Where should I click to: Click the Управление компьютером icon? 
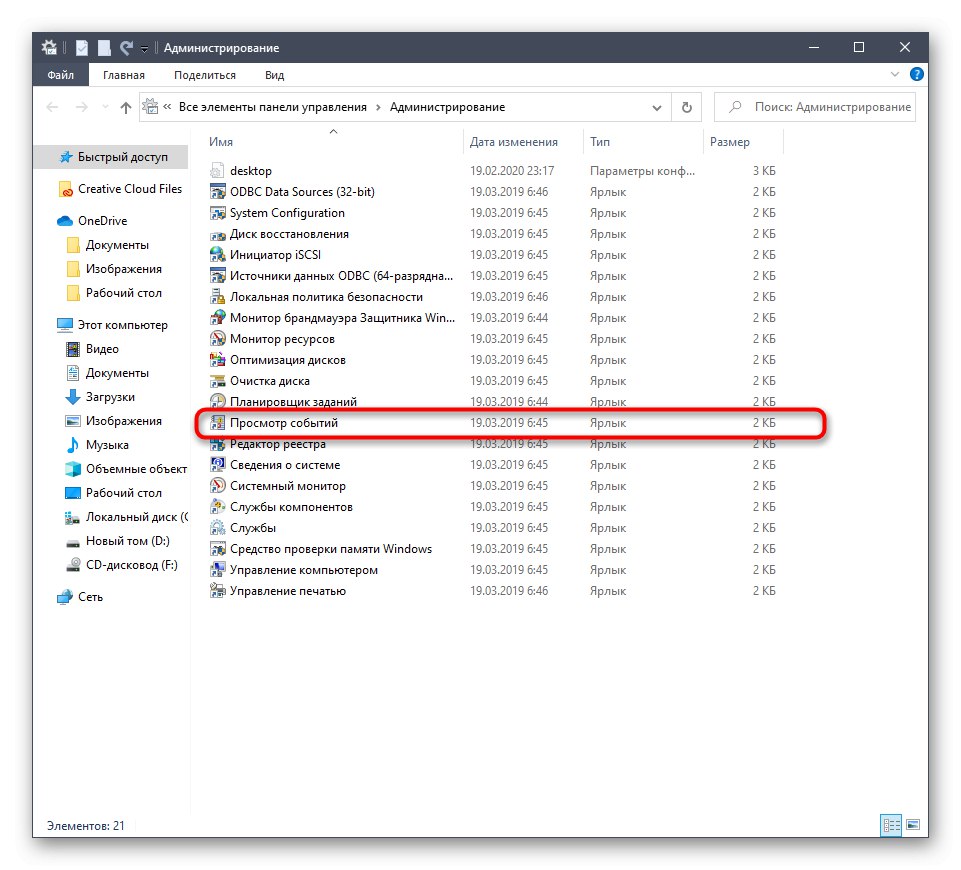pyautogui.click(x=218, y=570)
